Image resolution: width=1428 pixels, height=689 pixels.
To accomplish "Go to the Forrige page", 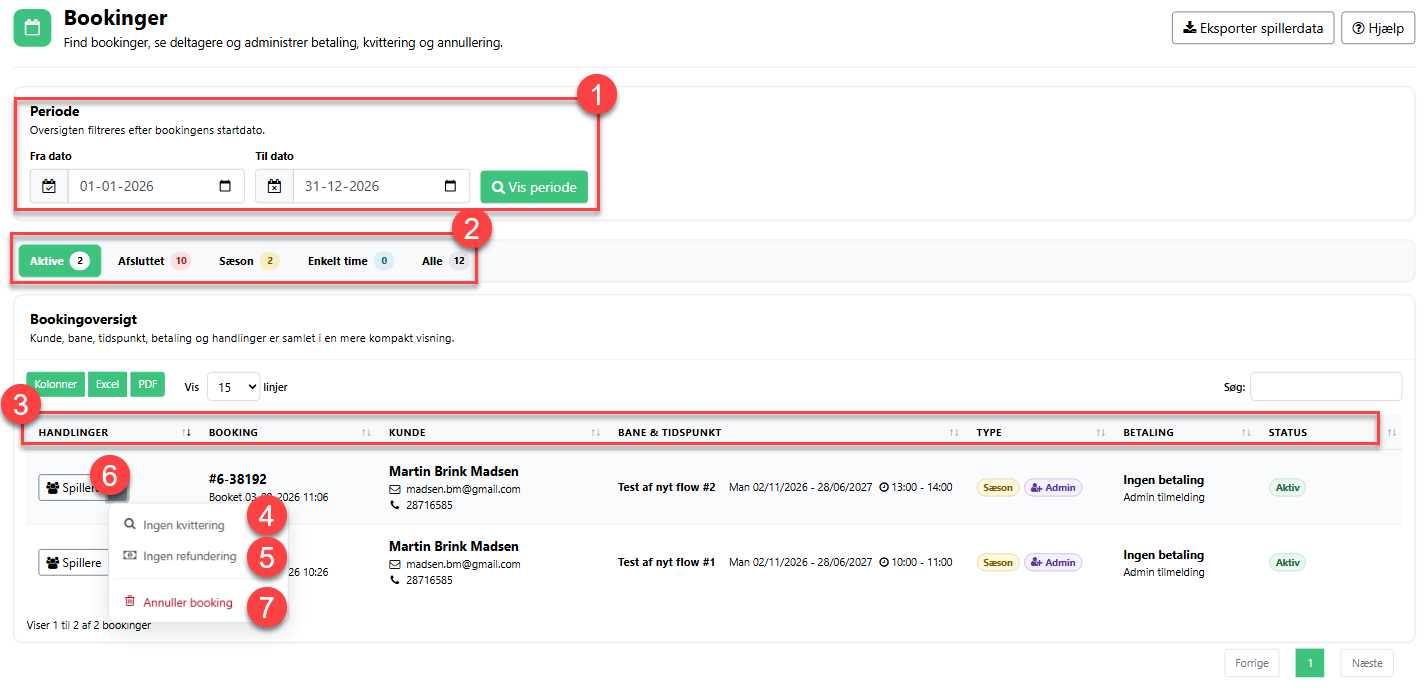I will point(1252,663).
